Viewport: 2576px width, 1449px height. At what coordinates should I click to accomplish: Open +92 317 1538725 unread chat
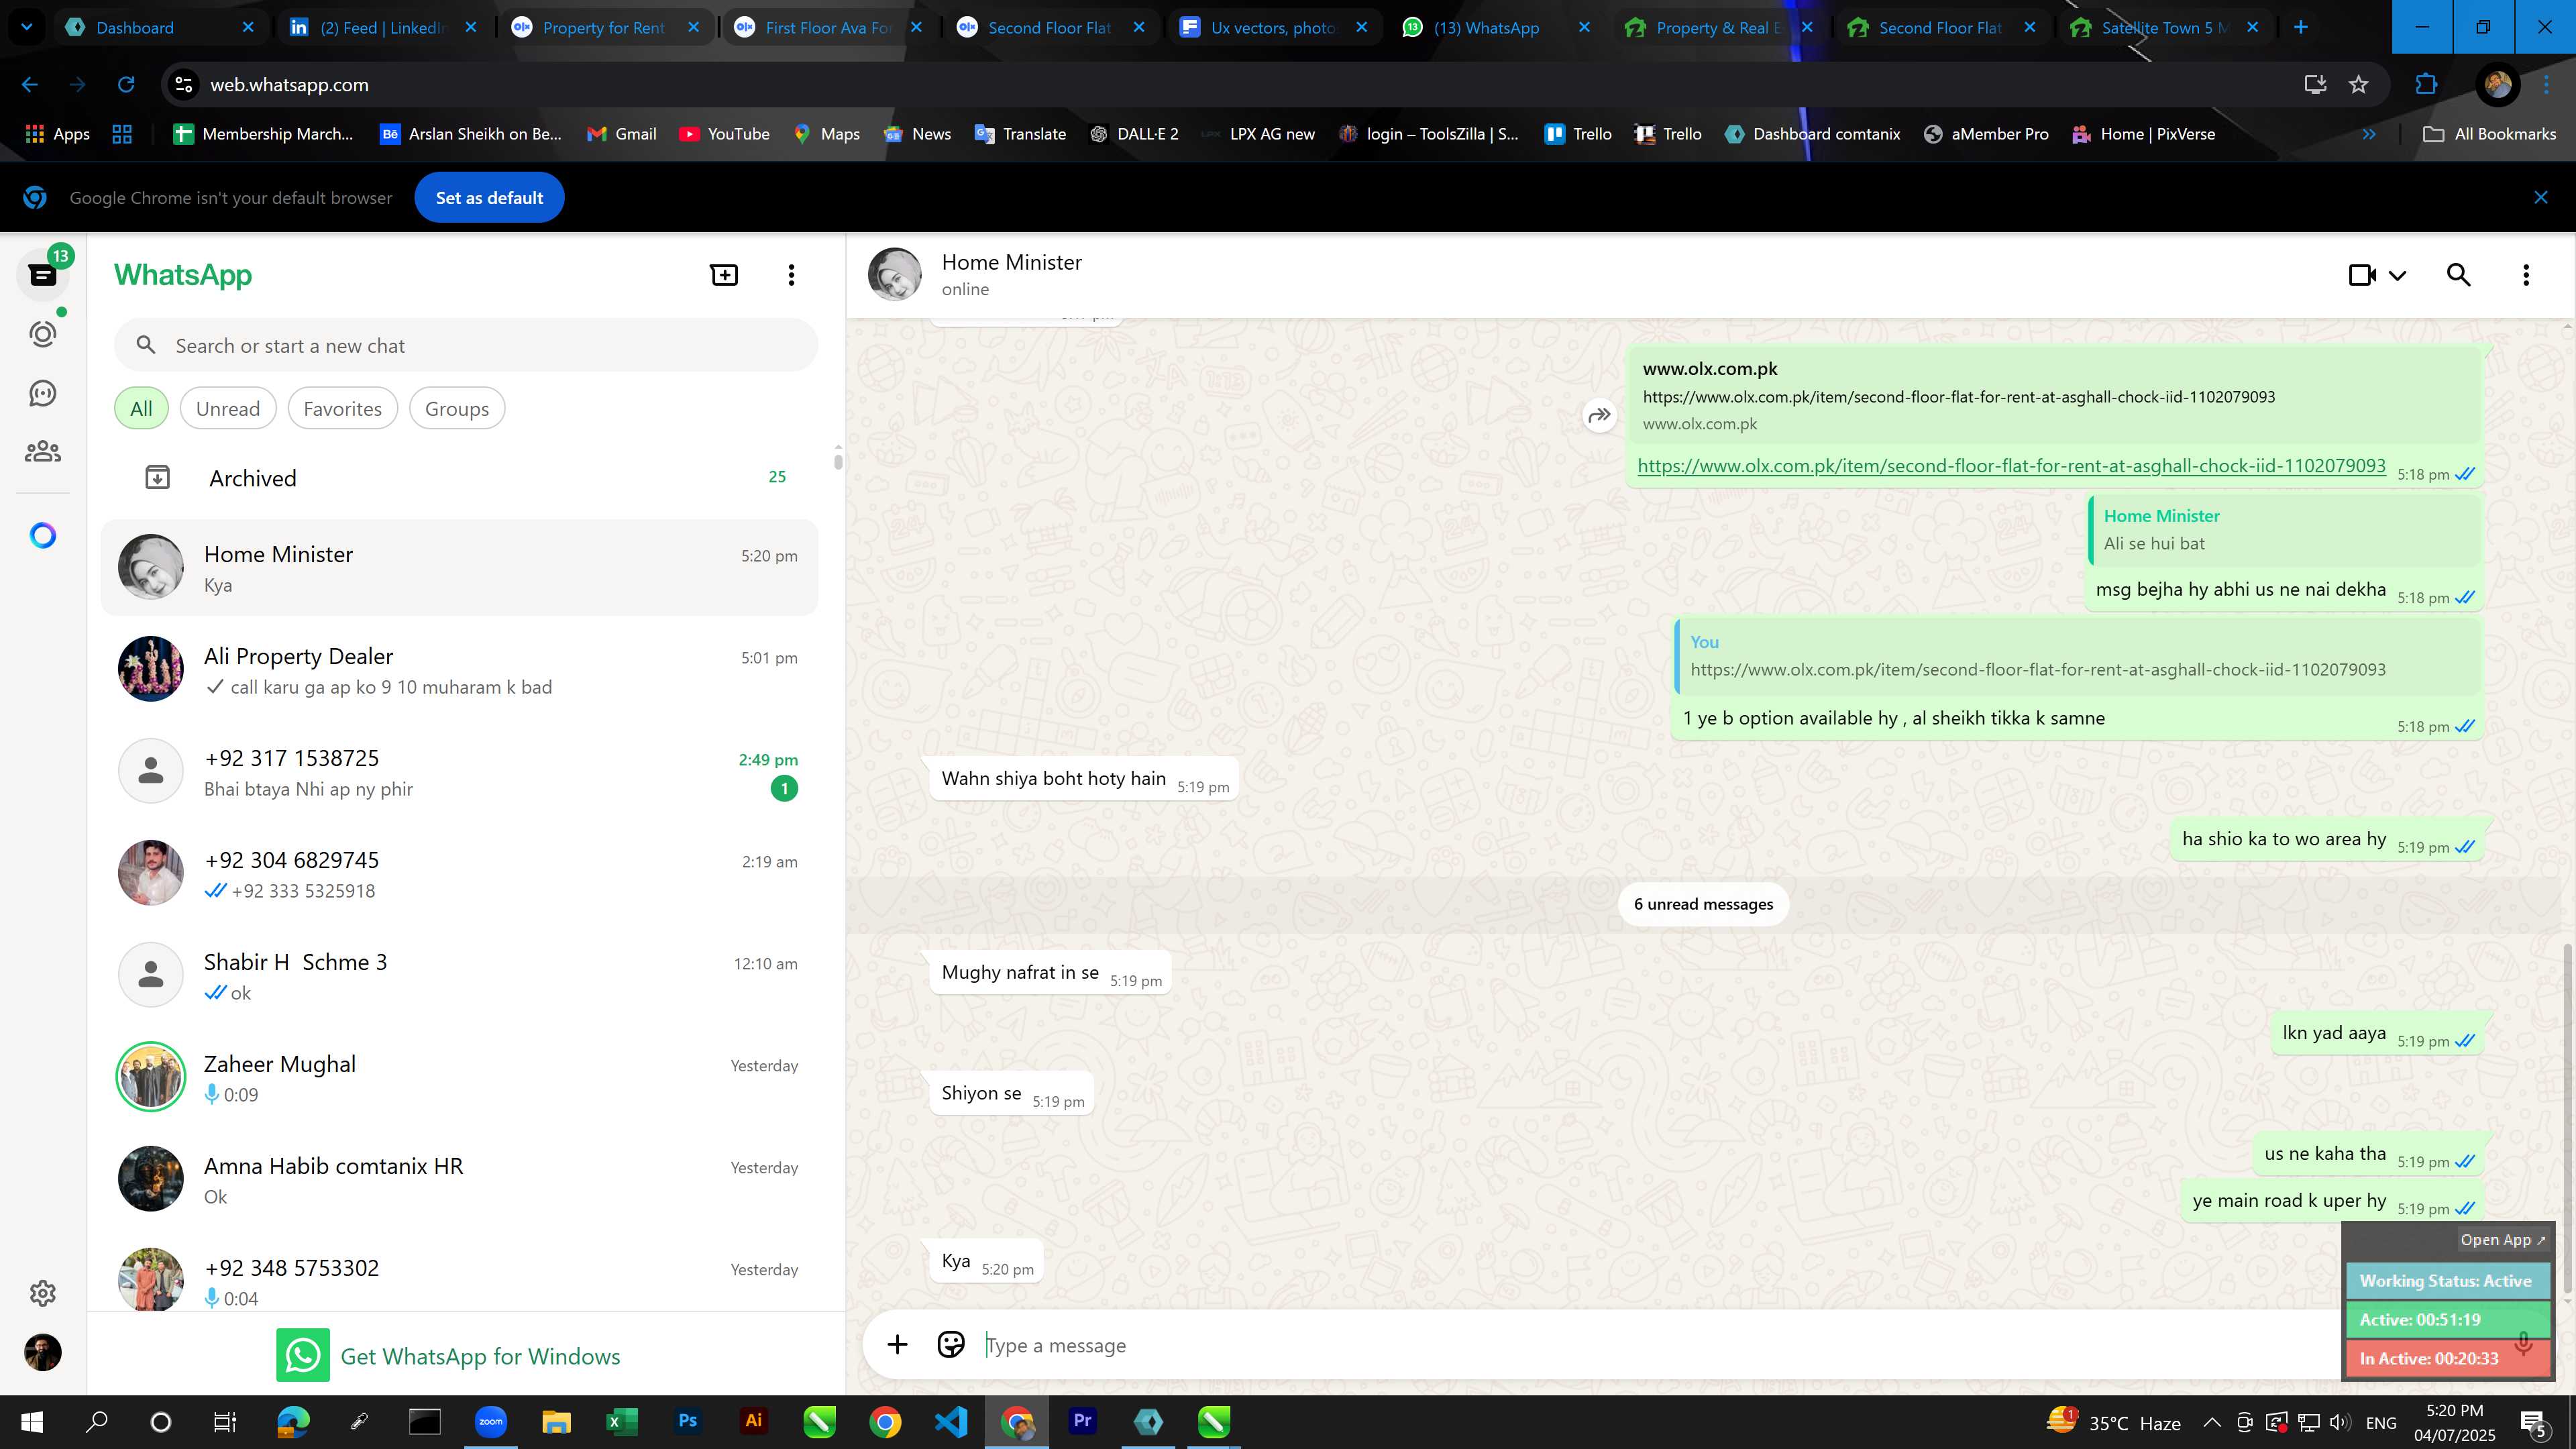pos(459,772)
